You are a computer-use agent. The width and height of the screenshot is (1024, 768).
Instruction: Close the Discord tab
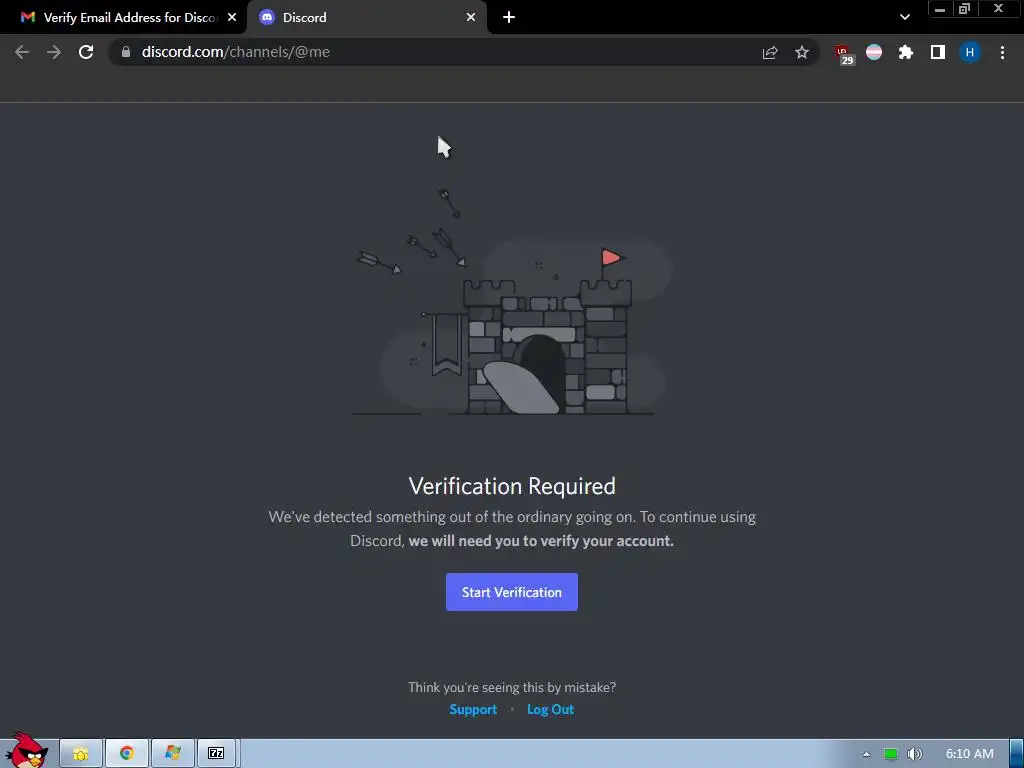click(x=471, y=18)
